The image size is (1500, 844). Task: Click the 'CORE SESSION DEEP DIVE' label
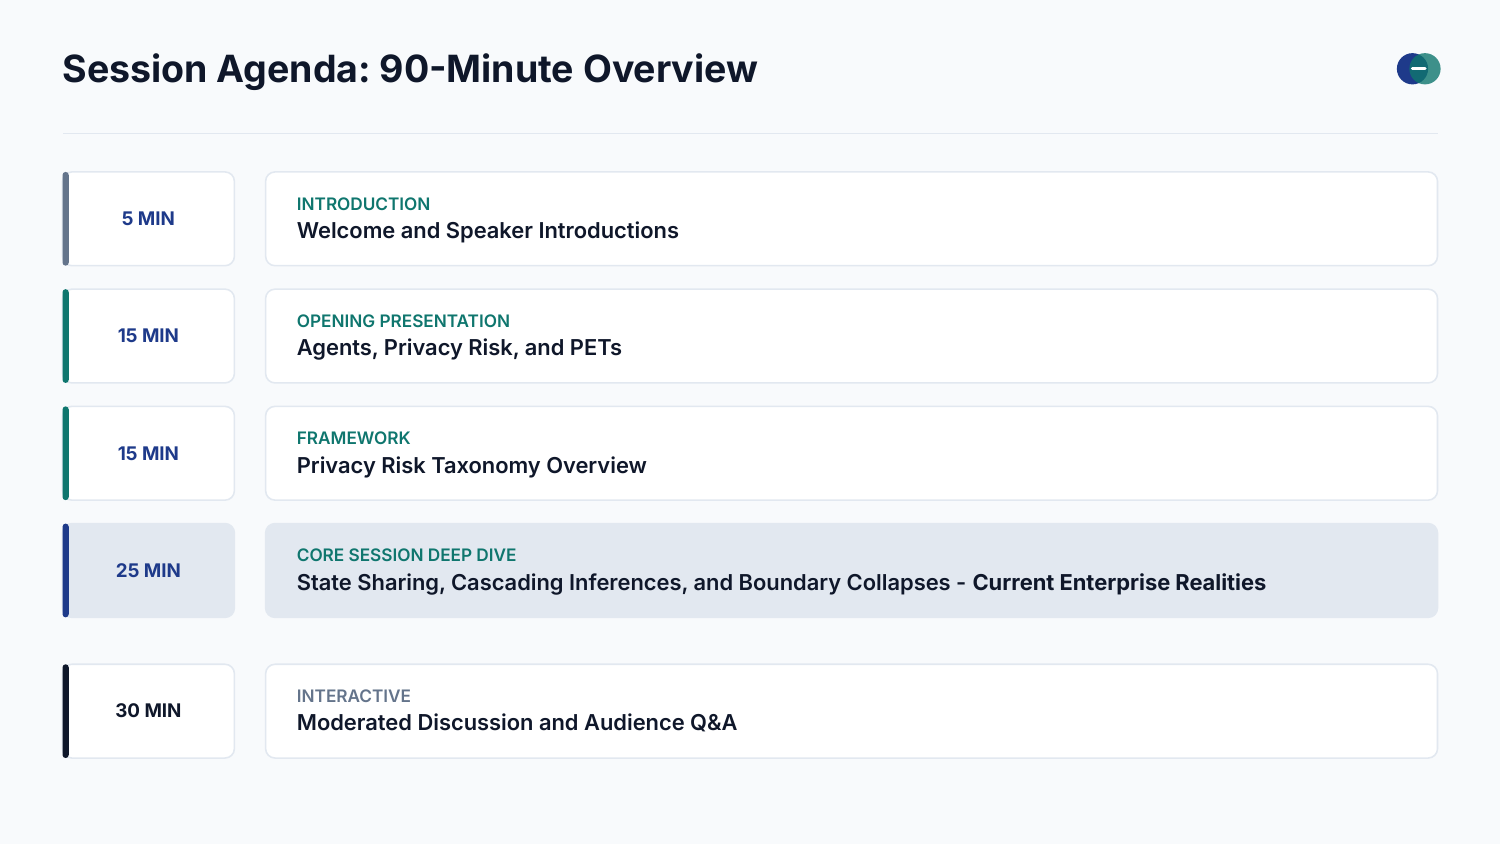tap(406, 555)
